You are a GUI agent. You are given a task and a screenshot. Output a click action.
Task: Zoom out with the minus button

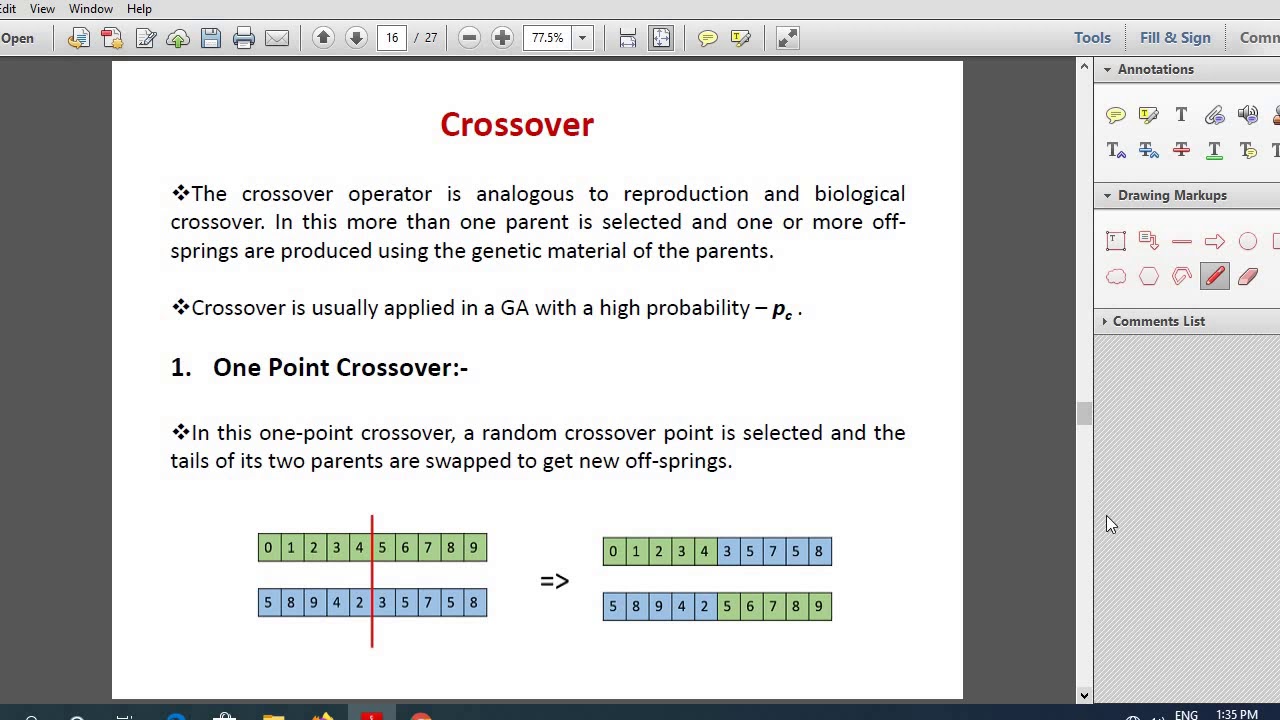[x=469, y=38]
